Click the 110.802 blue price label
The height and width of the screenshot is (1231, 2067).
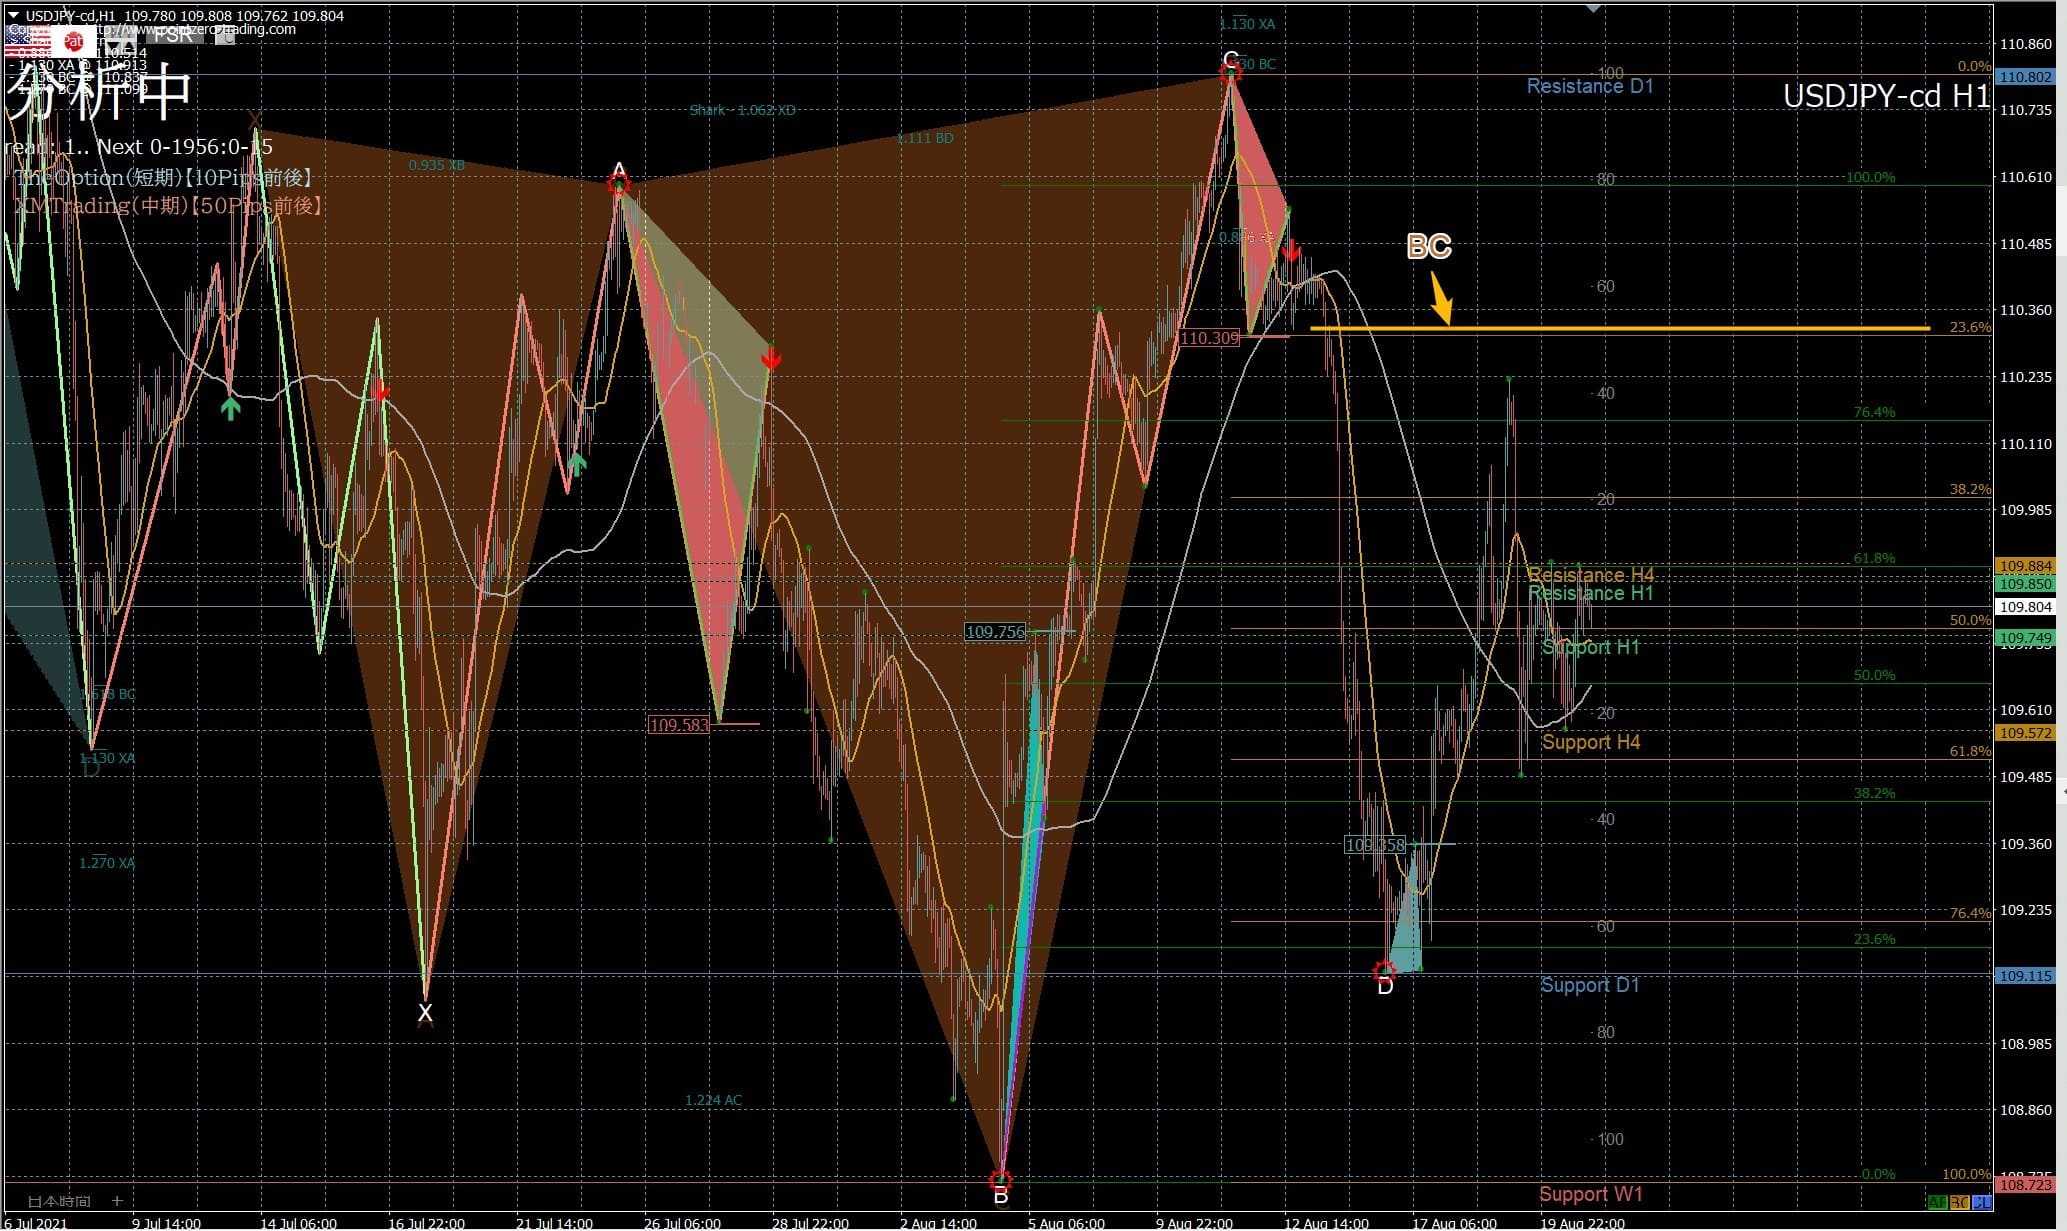tap(2023, 77)
